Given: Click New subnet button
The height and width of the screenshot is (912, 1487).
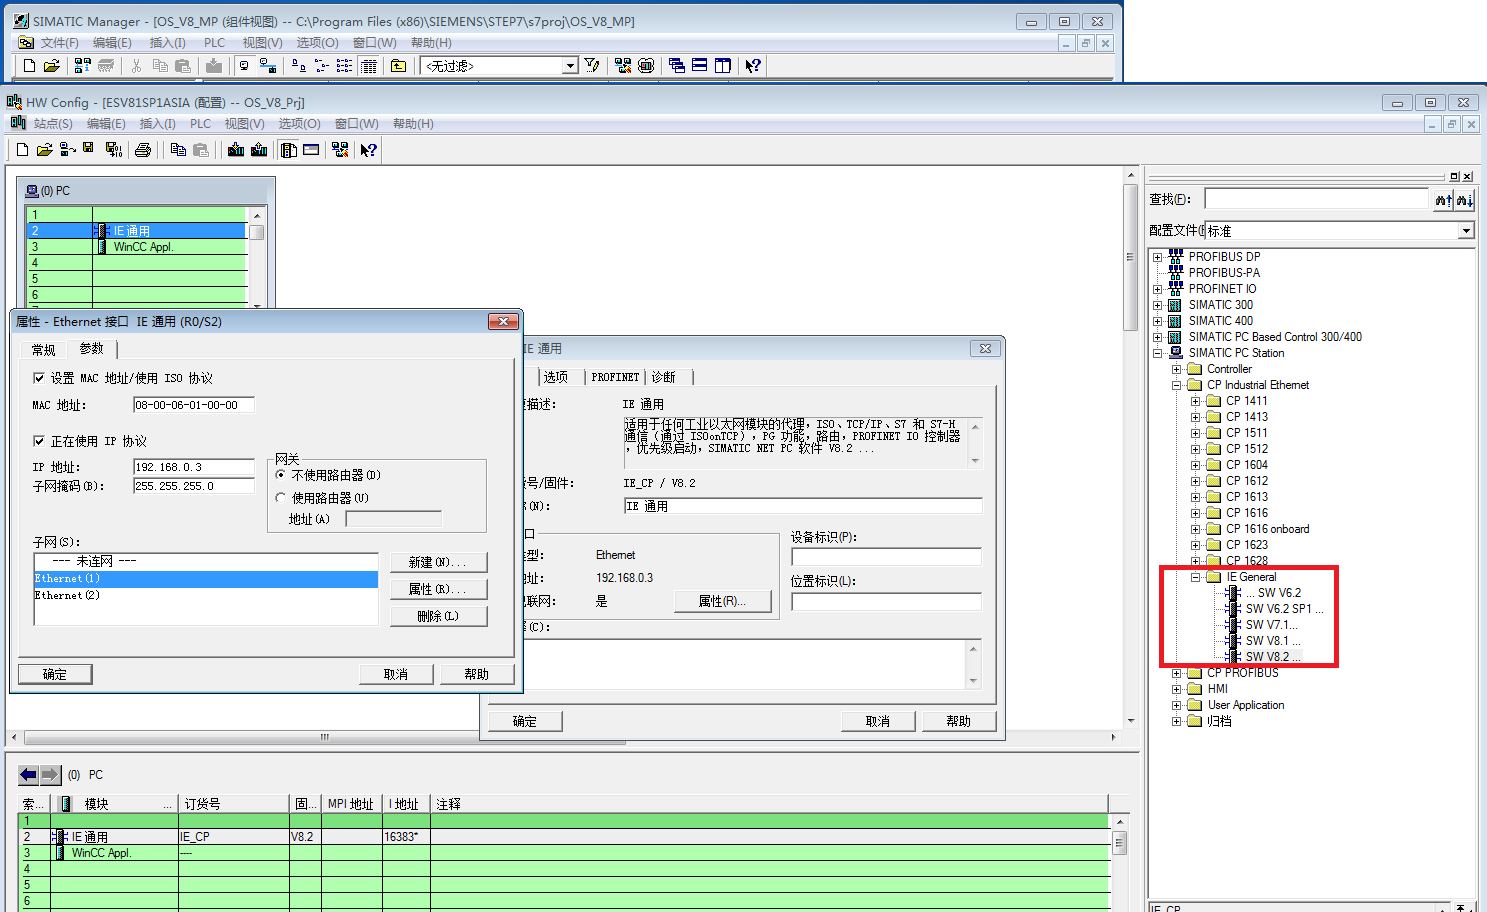Looking at the screenshot, I should pos(438,562).
